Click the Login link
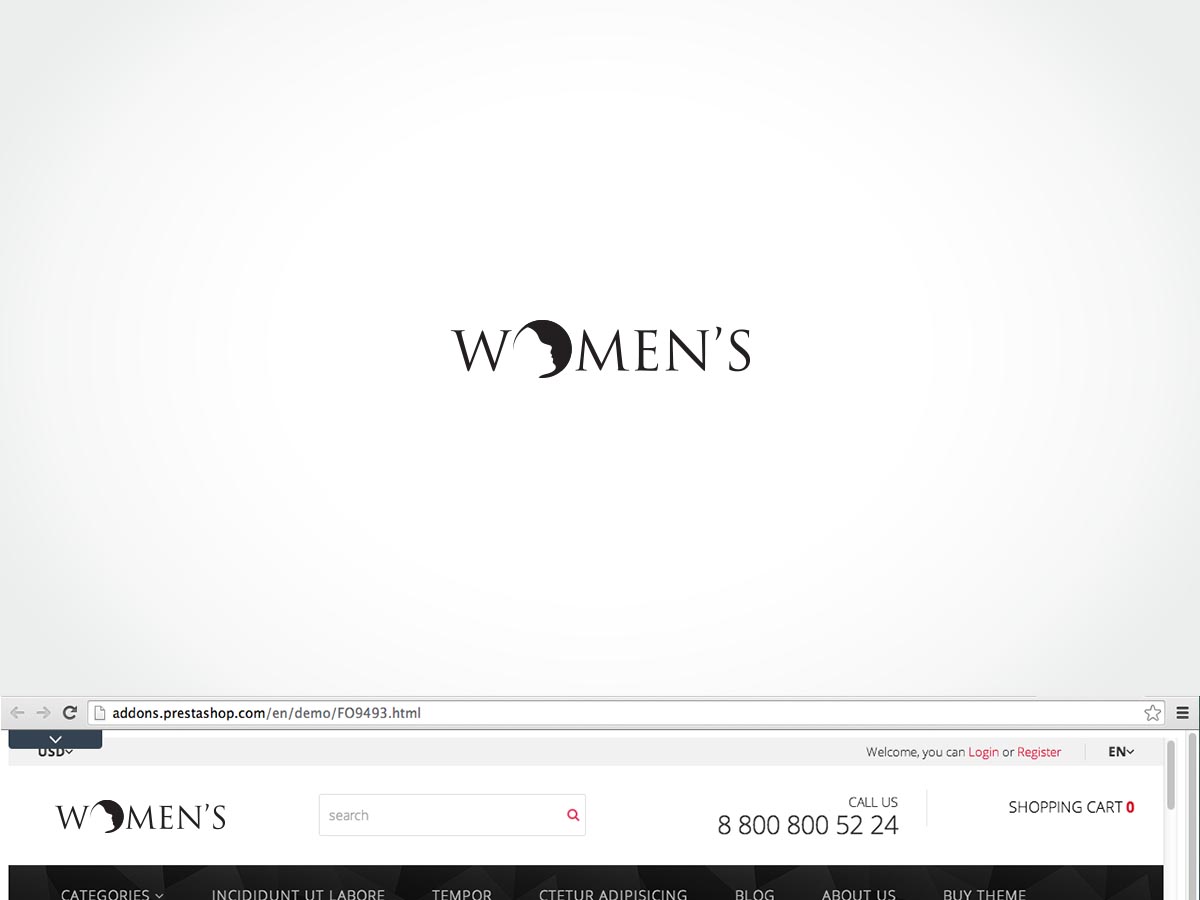Image resolution: width=1200 pixels, height=900 pixels. coord(983,752)
